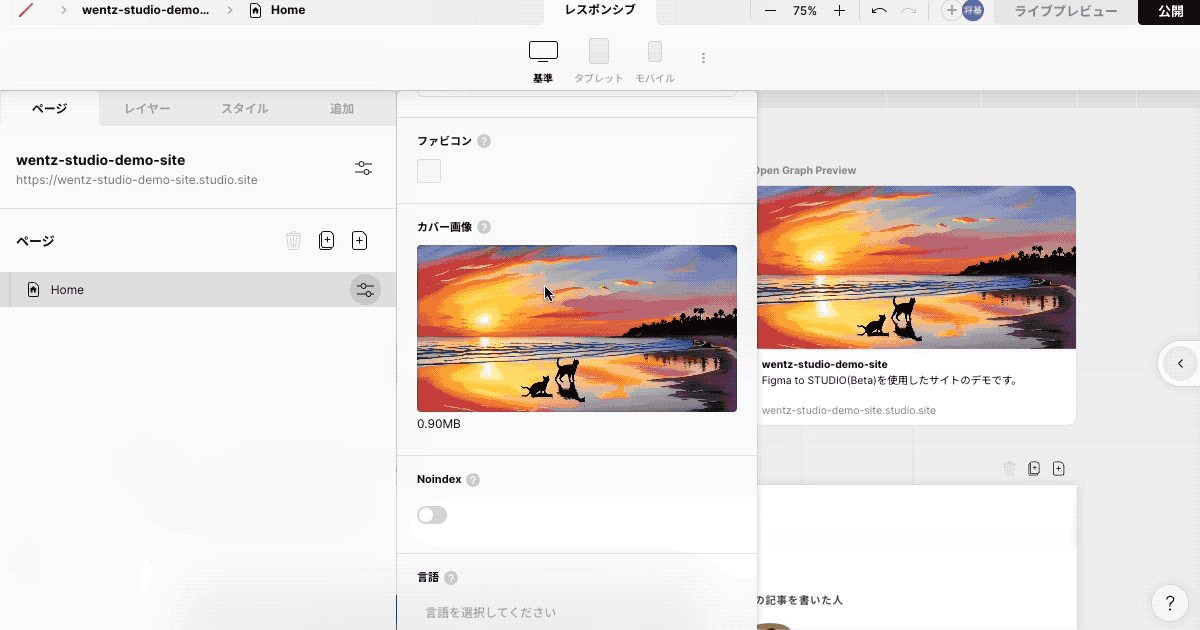Image resolution: width=1200 pixels, height=630 pixels.
Task: Switch to the スタイル tab
Action: [x=243, y=109]
